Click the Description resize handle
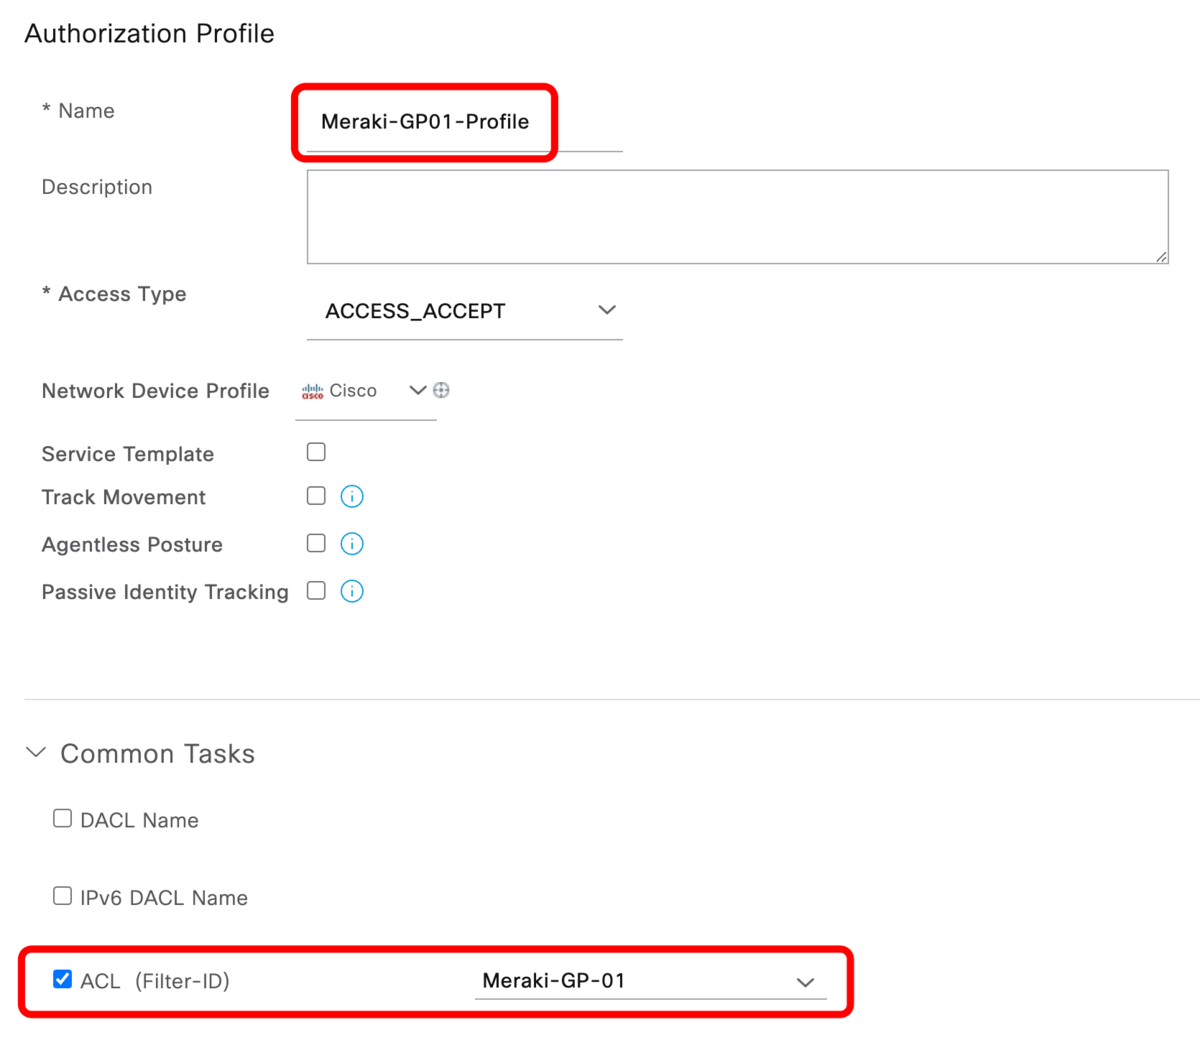Screen dimensions: 1200x1040 click(x=1161, y=257)
